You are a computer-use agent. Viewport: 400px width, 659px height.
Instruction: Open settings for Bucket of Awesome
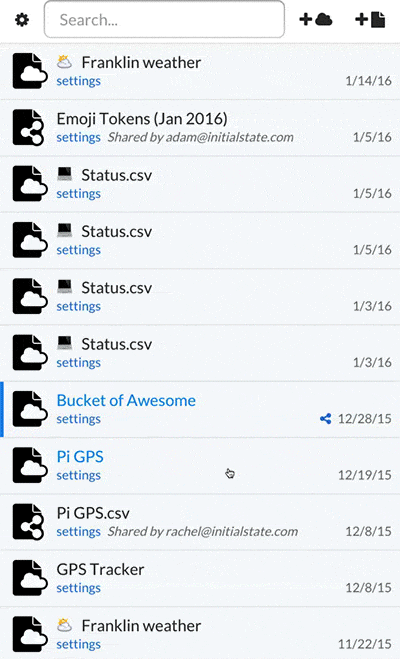(x=79, y=419)
